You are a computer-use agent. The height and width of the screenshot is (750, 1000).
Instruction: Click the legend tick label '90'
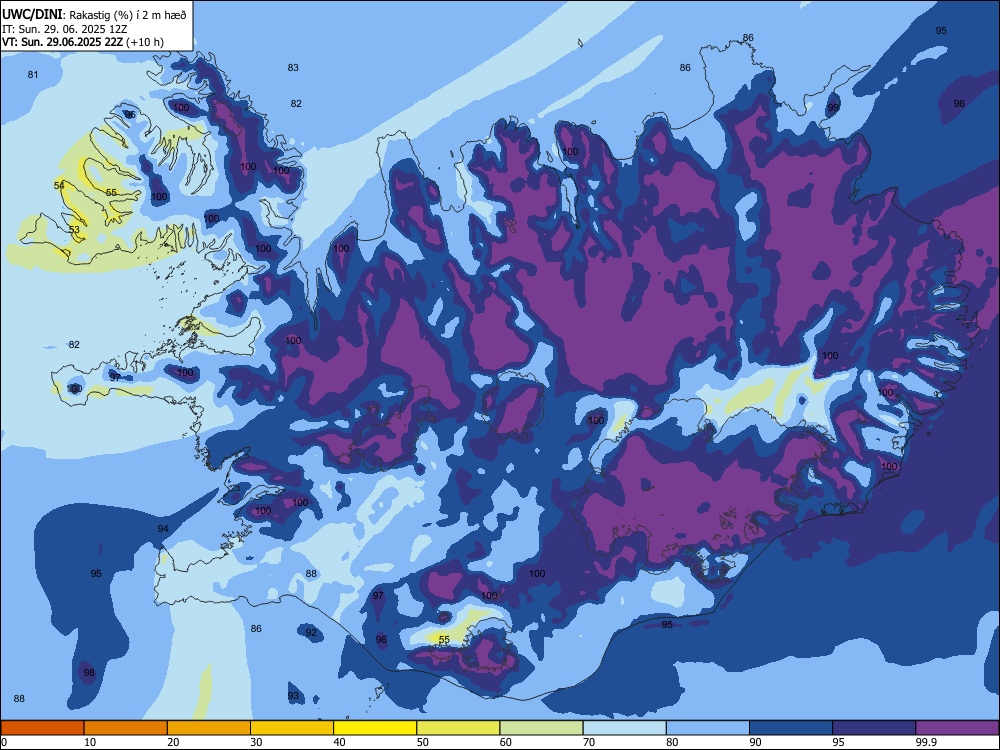coord(755,742)
